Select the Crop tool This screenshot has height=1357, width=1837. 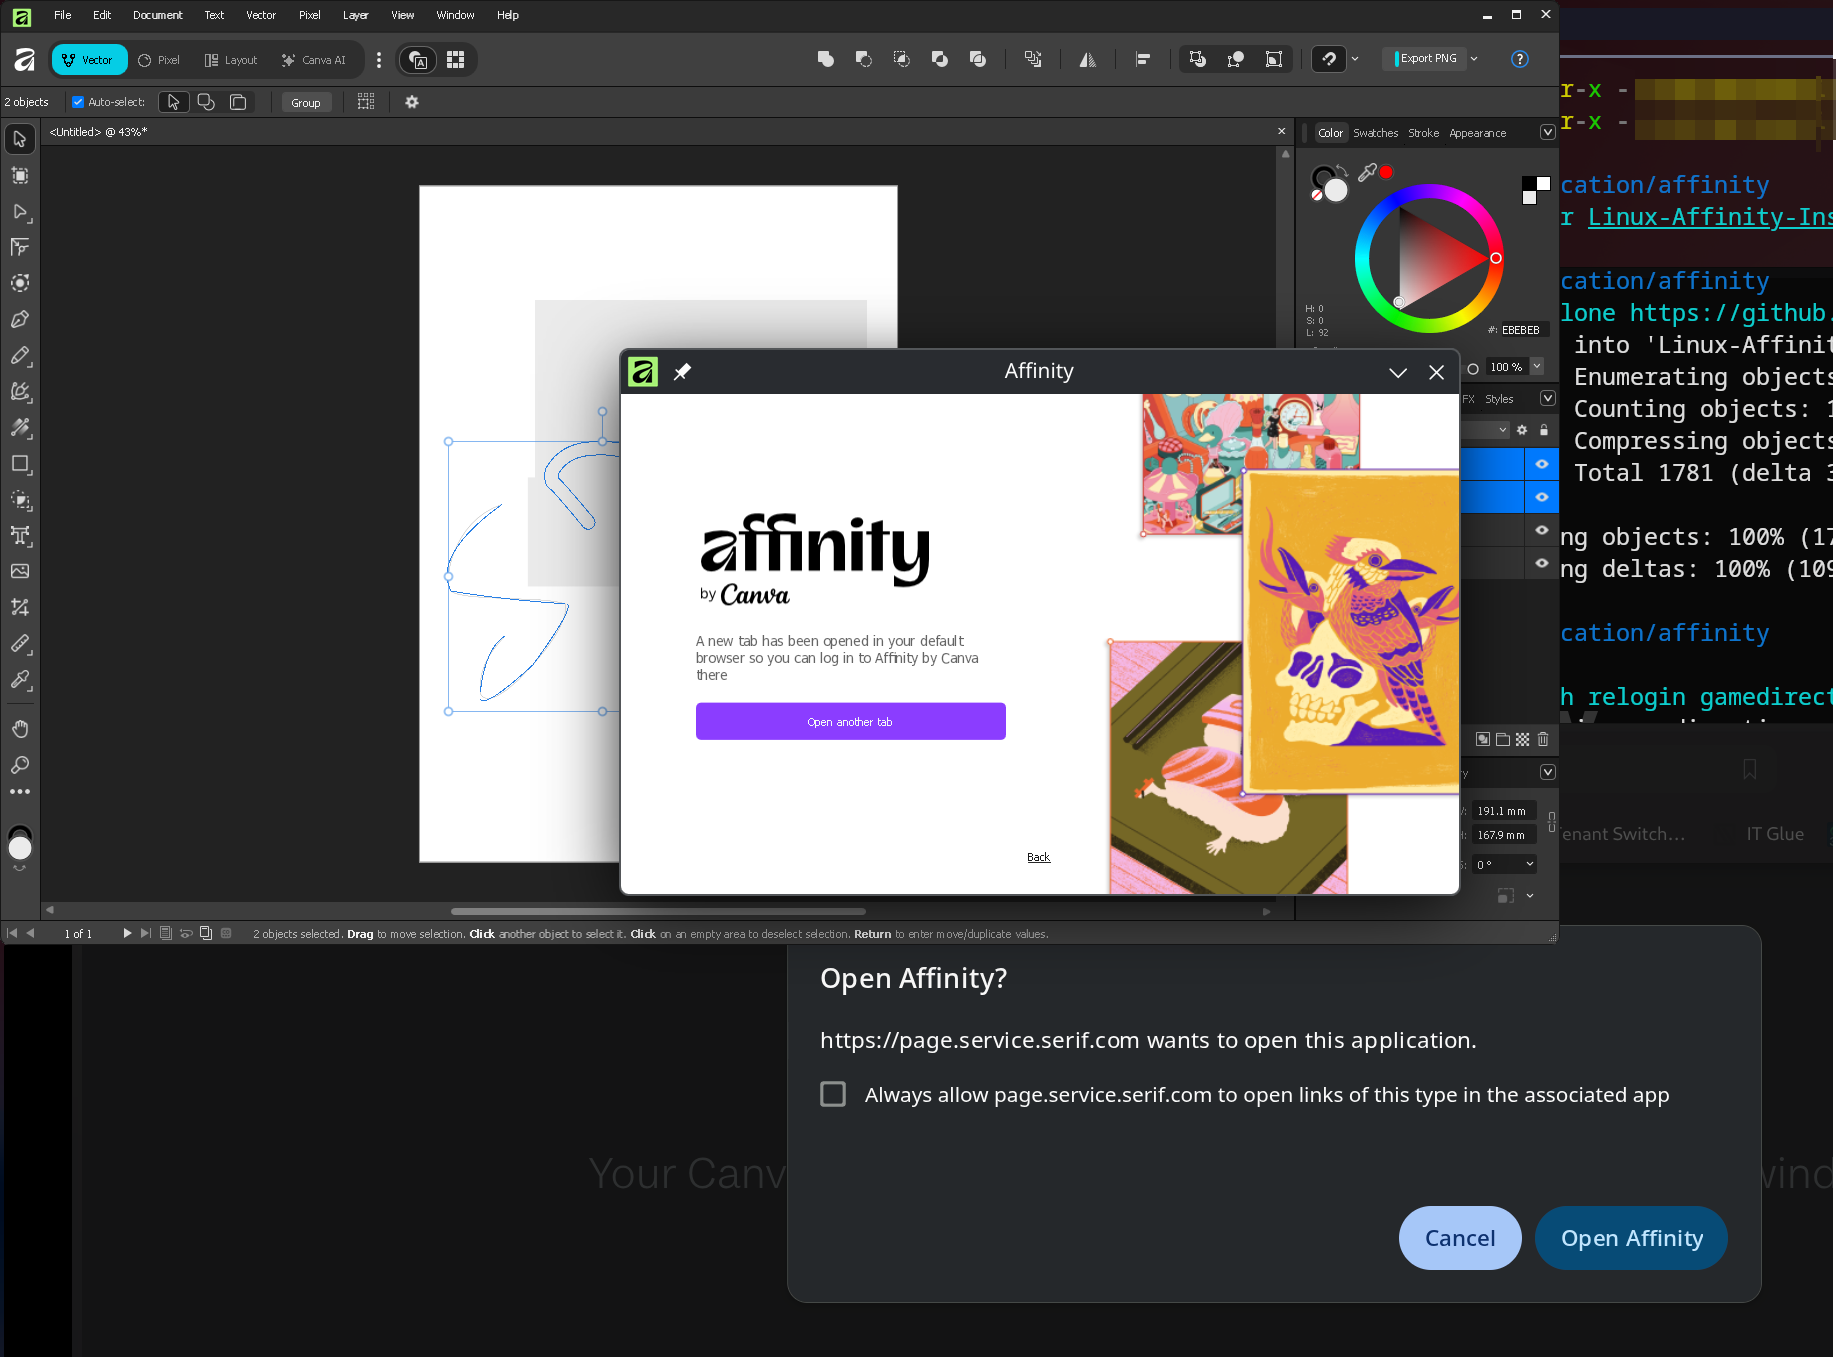[20, 607]
